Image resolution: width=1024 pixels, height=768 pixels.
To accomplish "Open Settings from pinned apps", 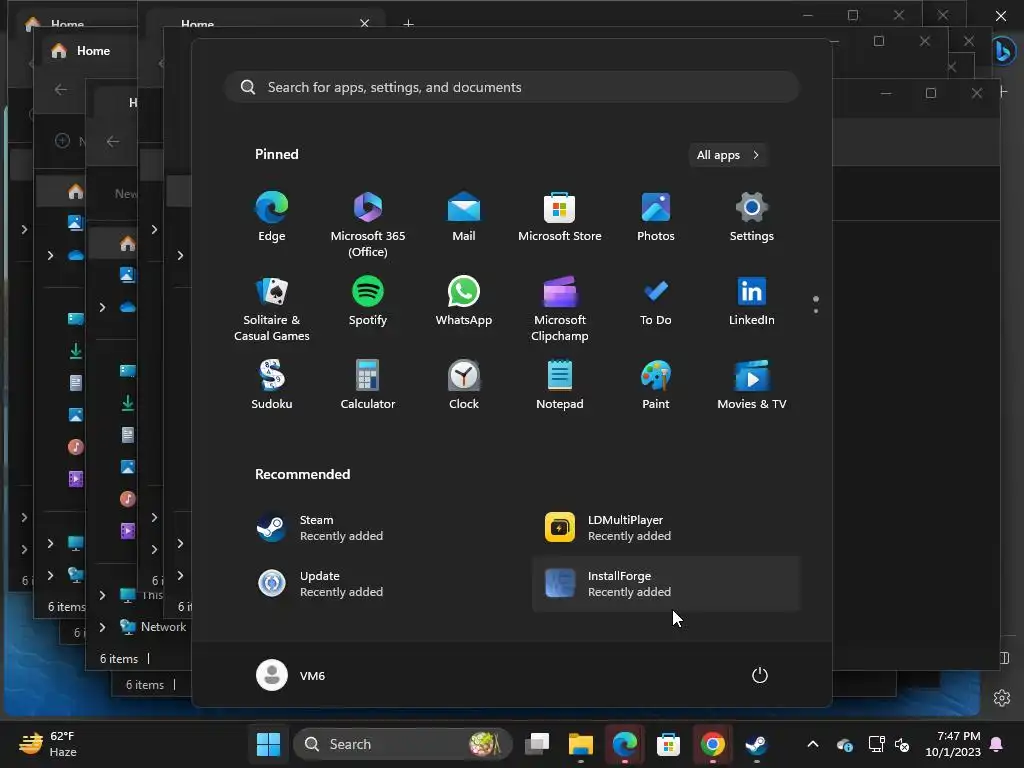I will coord(752,217).
